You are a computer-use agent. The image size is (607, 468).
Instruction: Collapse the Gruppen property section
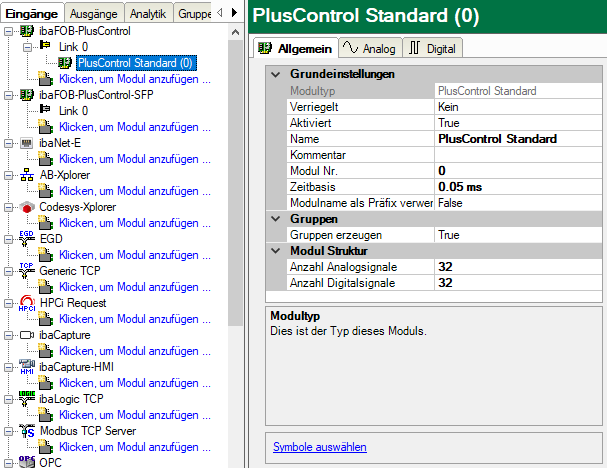coord(276,219)
